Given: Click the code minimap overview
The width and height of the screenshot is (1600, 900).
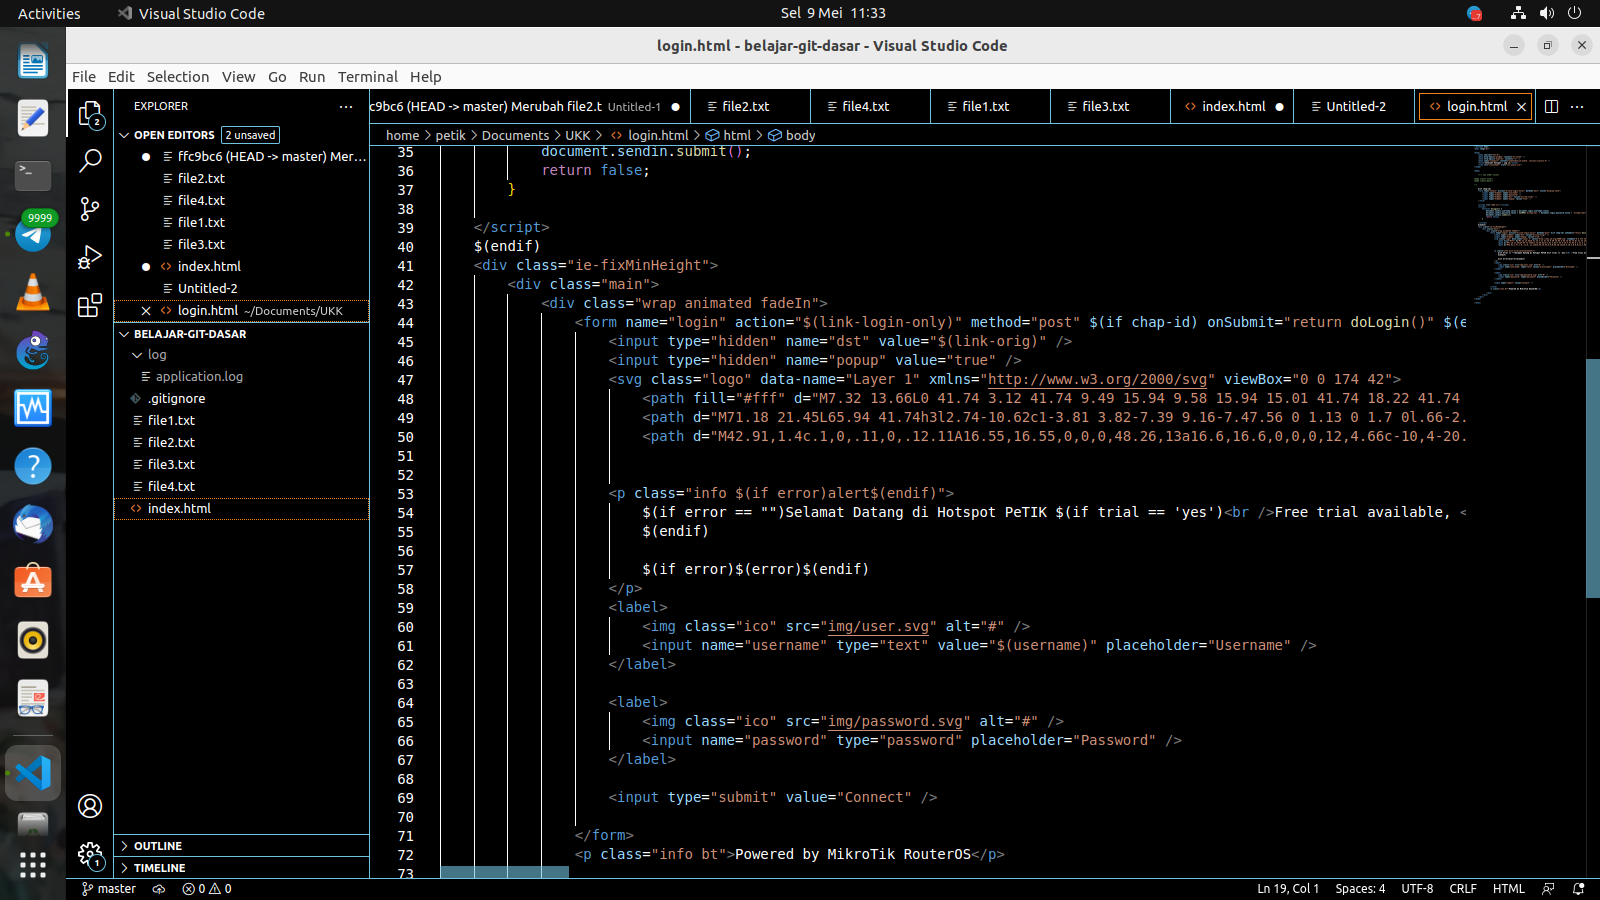Looking at the screenshot, I should [1529, 223].
